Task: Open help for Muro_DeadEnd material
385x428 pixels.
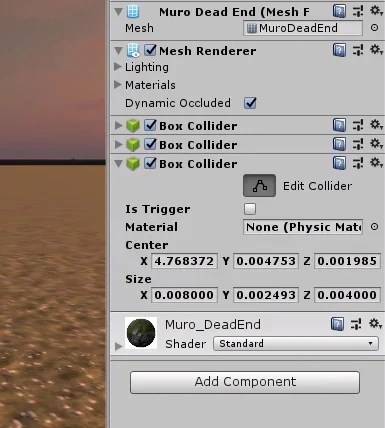Action: pos(337,324)
